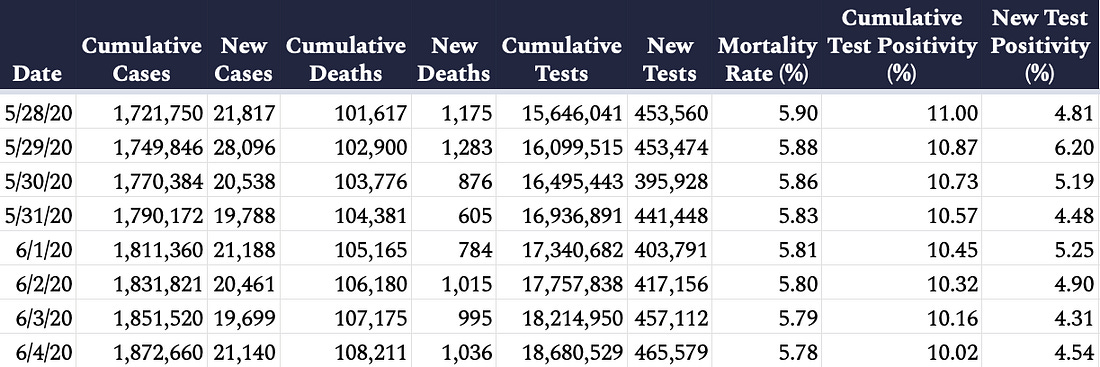Image resolution: width=1100 pixels, height=367 pixels.
Task: Click cumulative positivity value 10.87
Action: [x=951, y=147]
